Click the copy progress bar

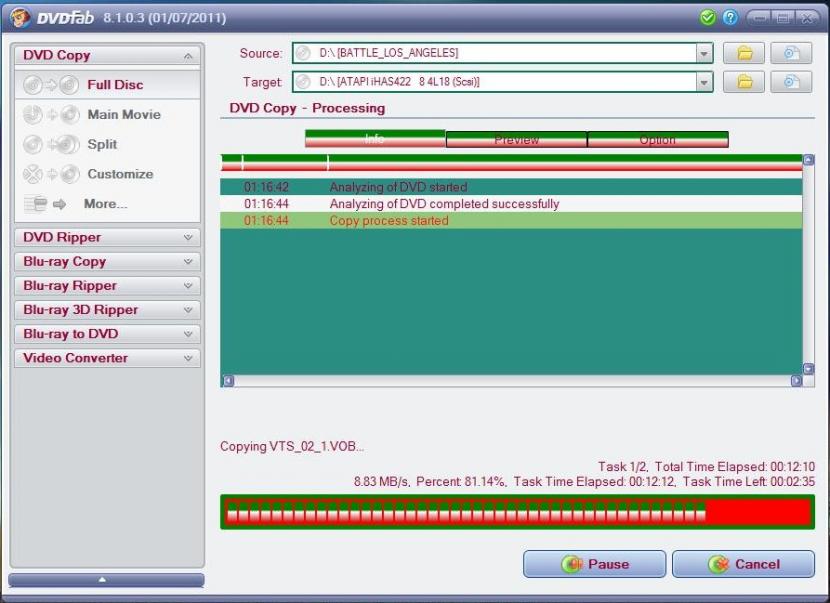[517, 512]
